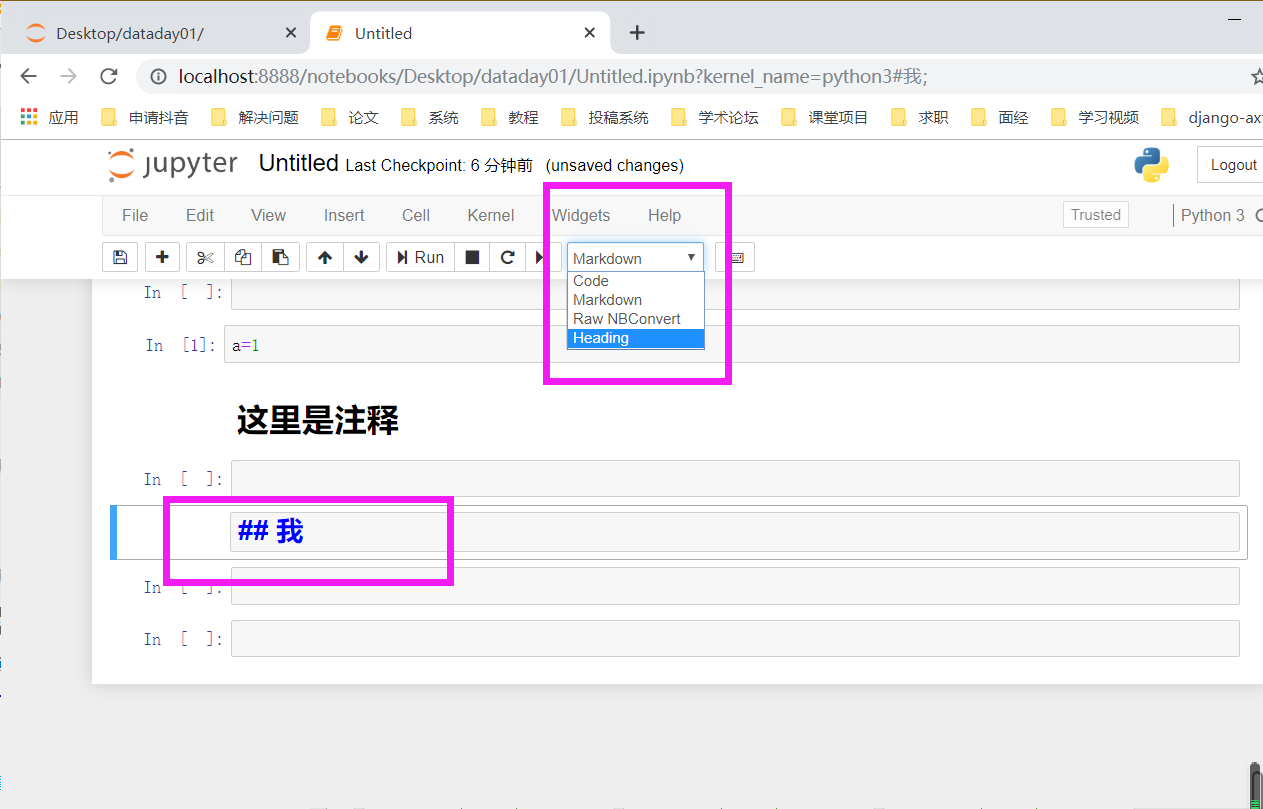The height and width of the screenshot is (809, 1263).
Task: Open the 教程 bookmark folder
Action: click(x=510, y=117)
